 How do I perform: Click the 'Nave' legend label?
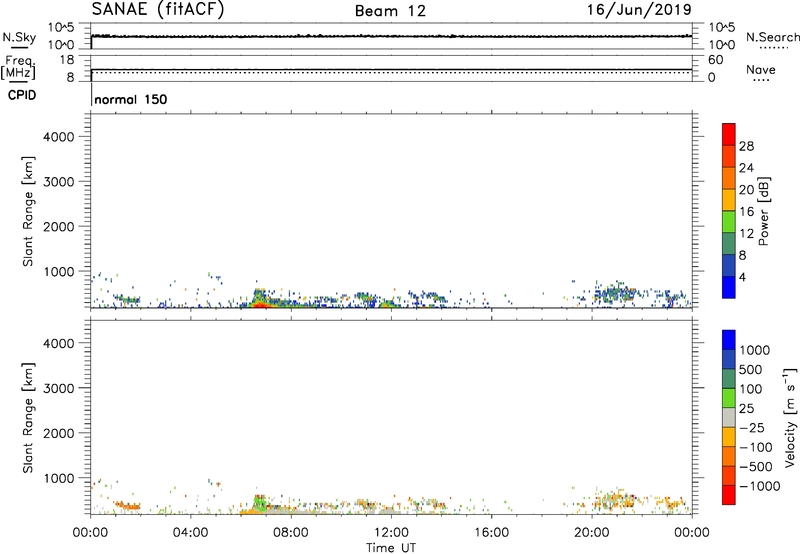(761, 70)
